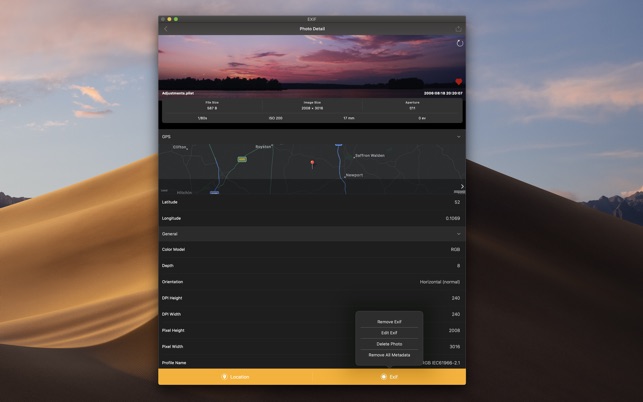
Task: Click the General section header label
Action: coord(169,234)
